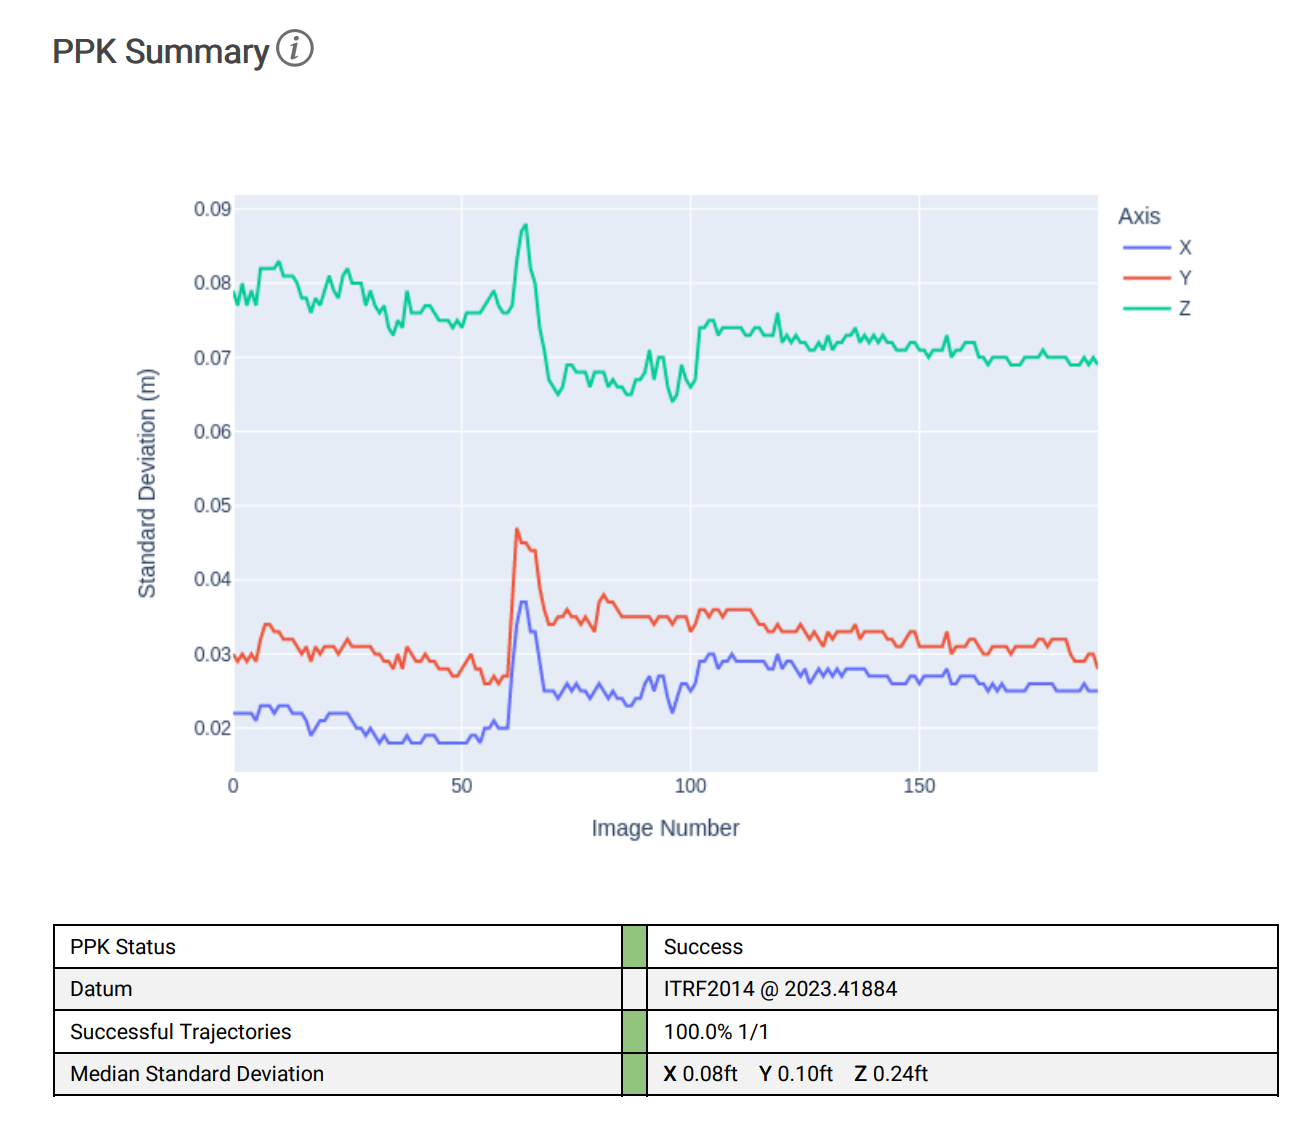Click the X 0.08ft deviation value
Image resolution: width=1314 pixels, height=1132 pixels.
tap(700, 1074)
